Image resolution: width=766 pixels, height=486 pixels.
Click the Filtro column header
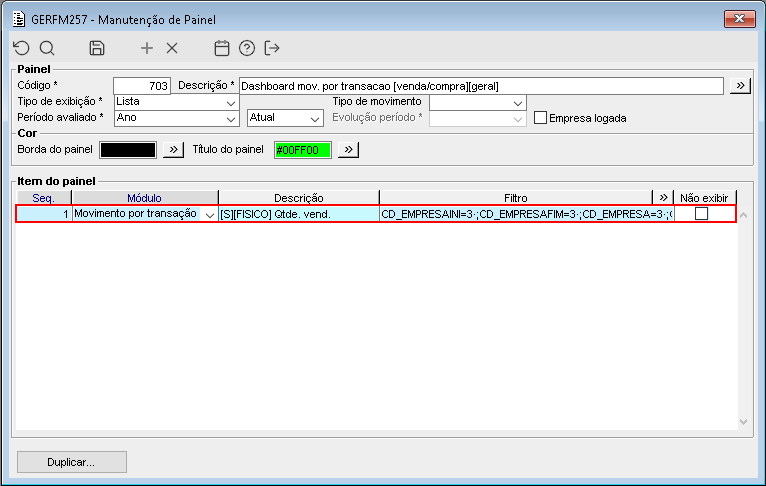(x=516, y=198)
